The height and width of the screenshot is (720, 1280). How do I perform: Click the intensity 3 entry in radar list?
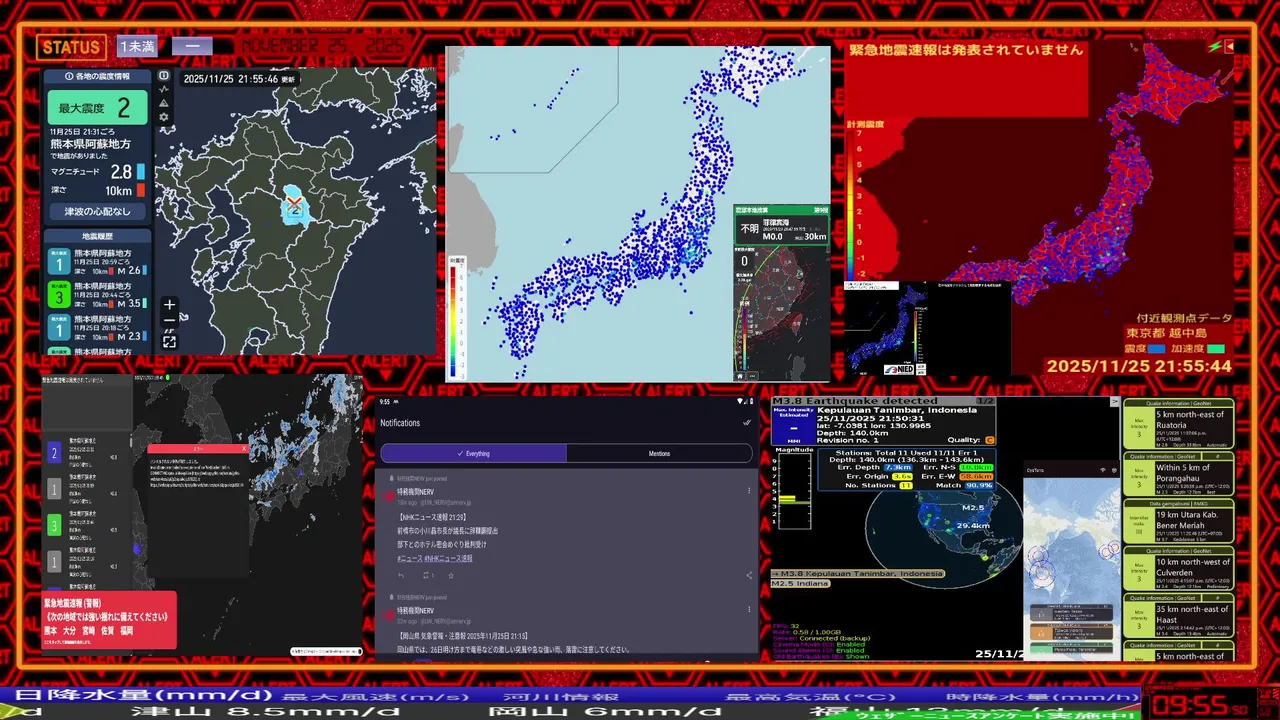pos(86,525)
